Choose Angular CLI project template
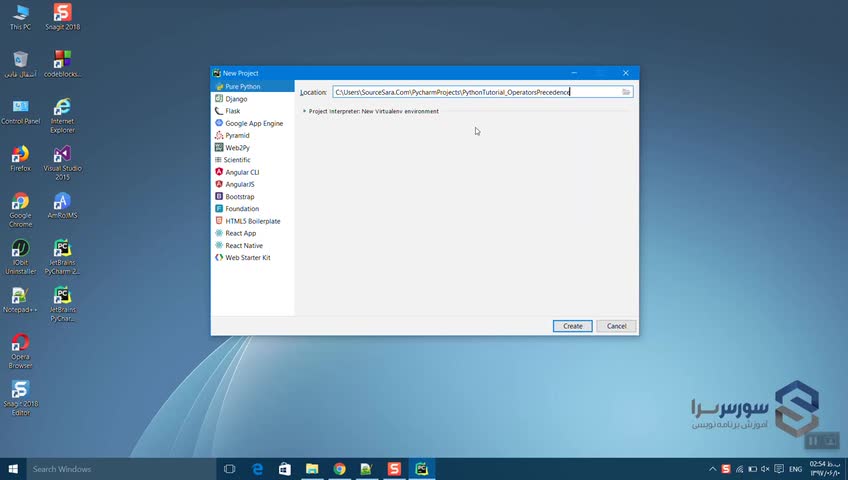 241,172
